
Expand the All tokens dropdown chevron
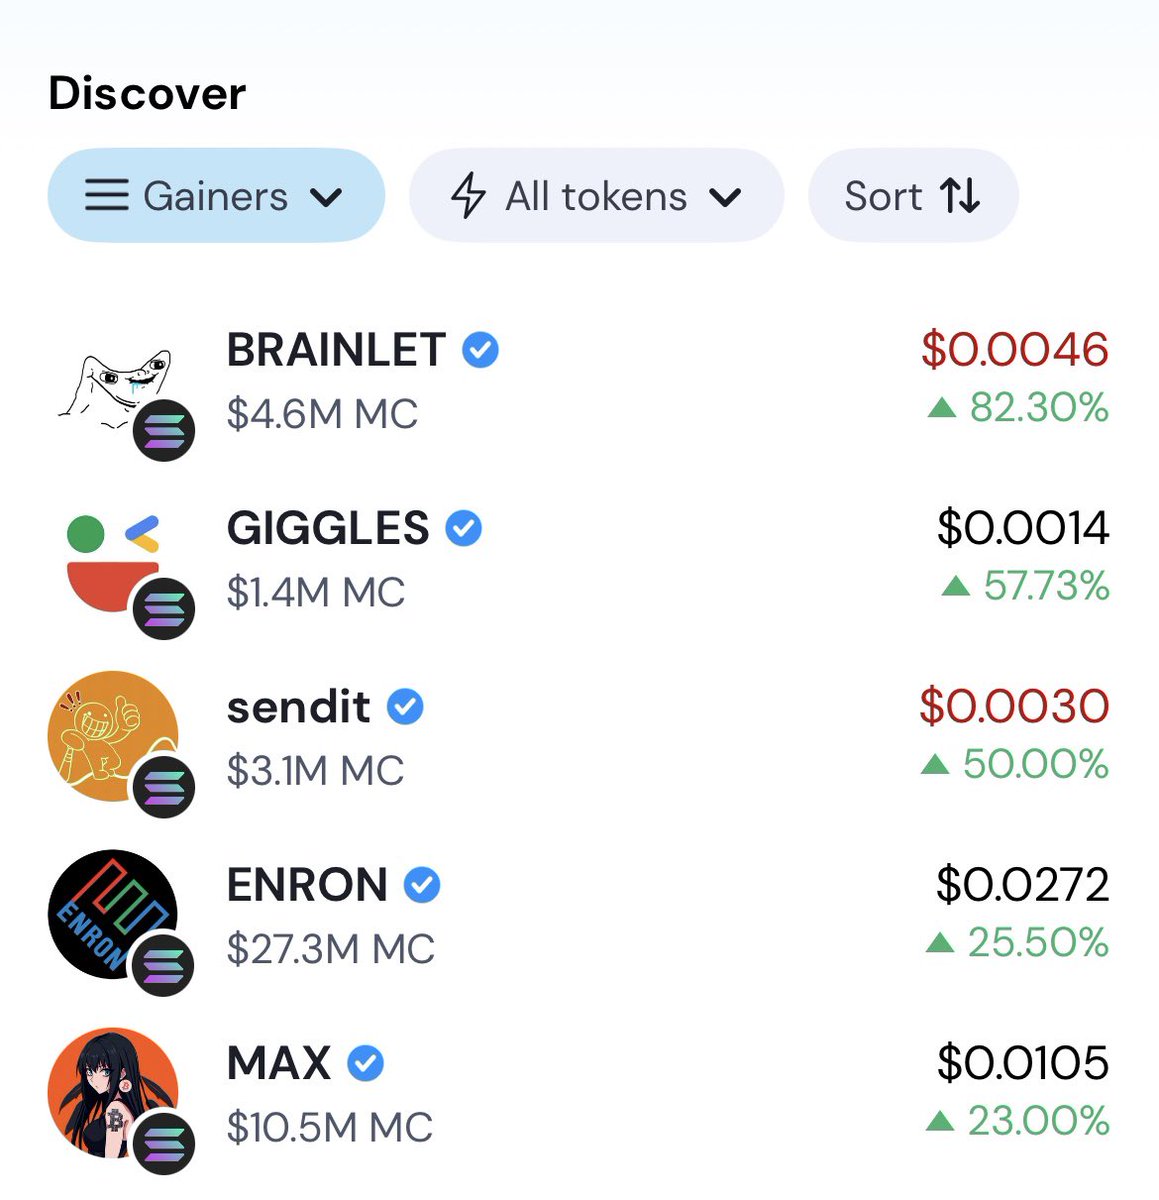tap(725, 197)
